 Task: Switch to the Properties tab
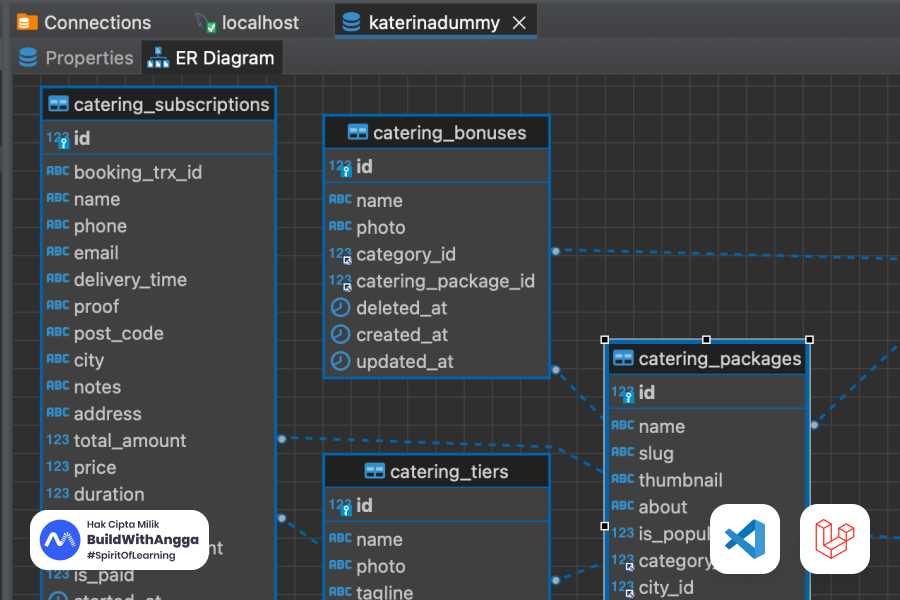point(76,58)
